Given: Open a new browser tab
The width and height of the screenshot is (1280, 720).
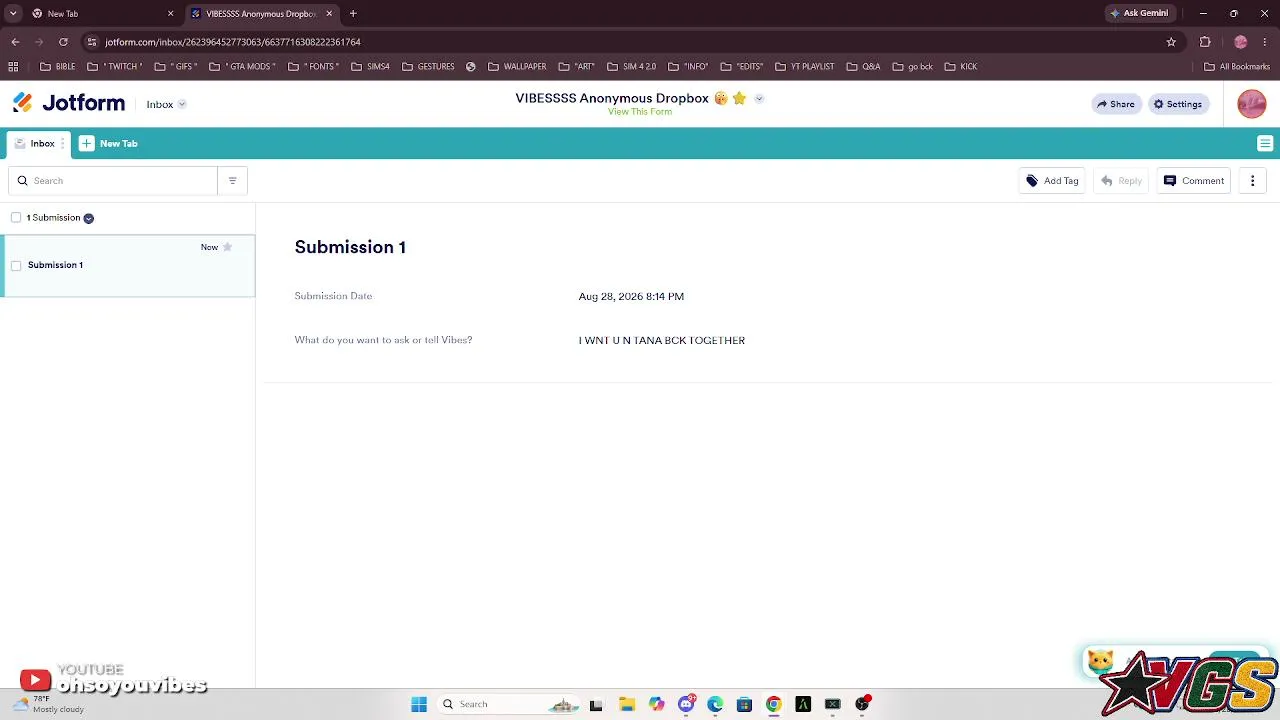Looking at the screenshot, I should pos(353,14).
